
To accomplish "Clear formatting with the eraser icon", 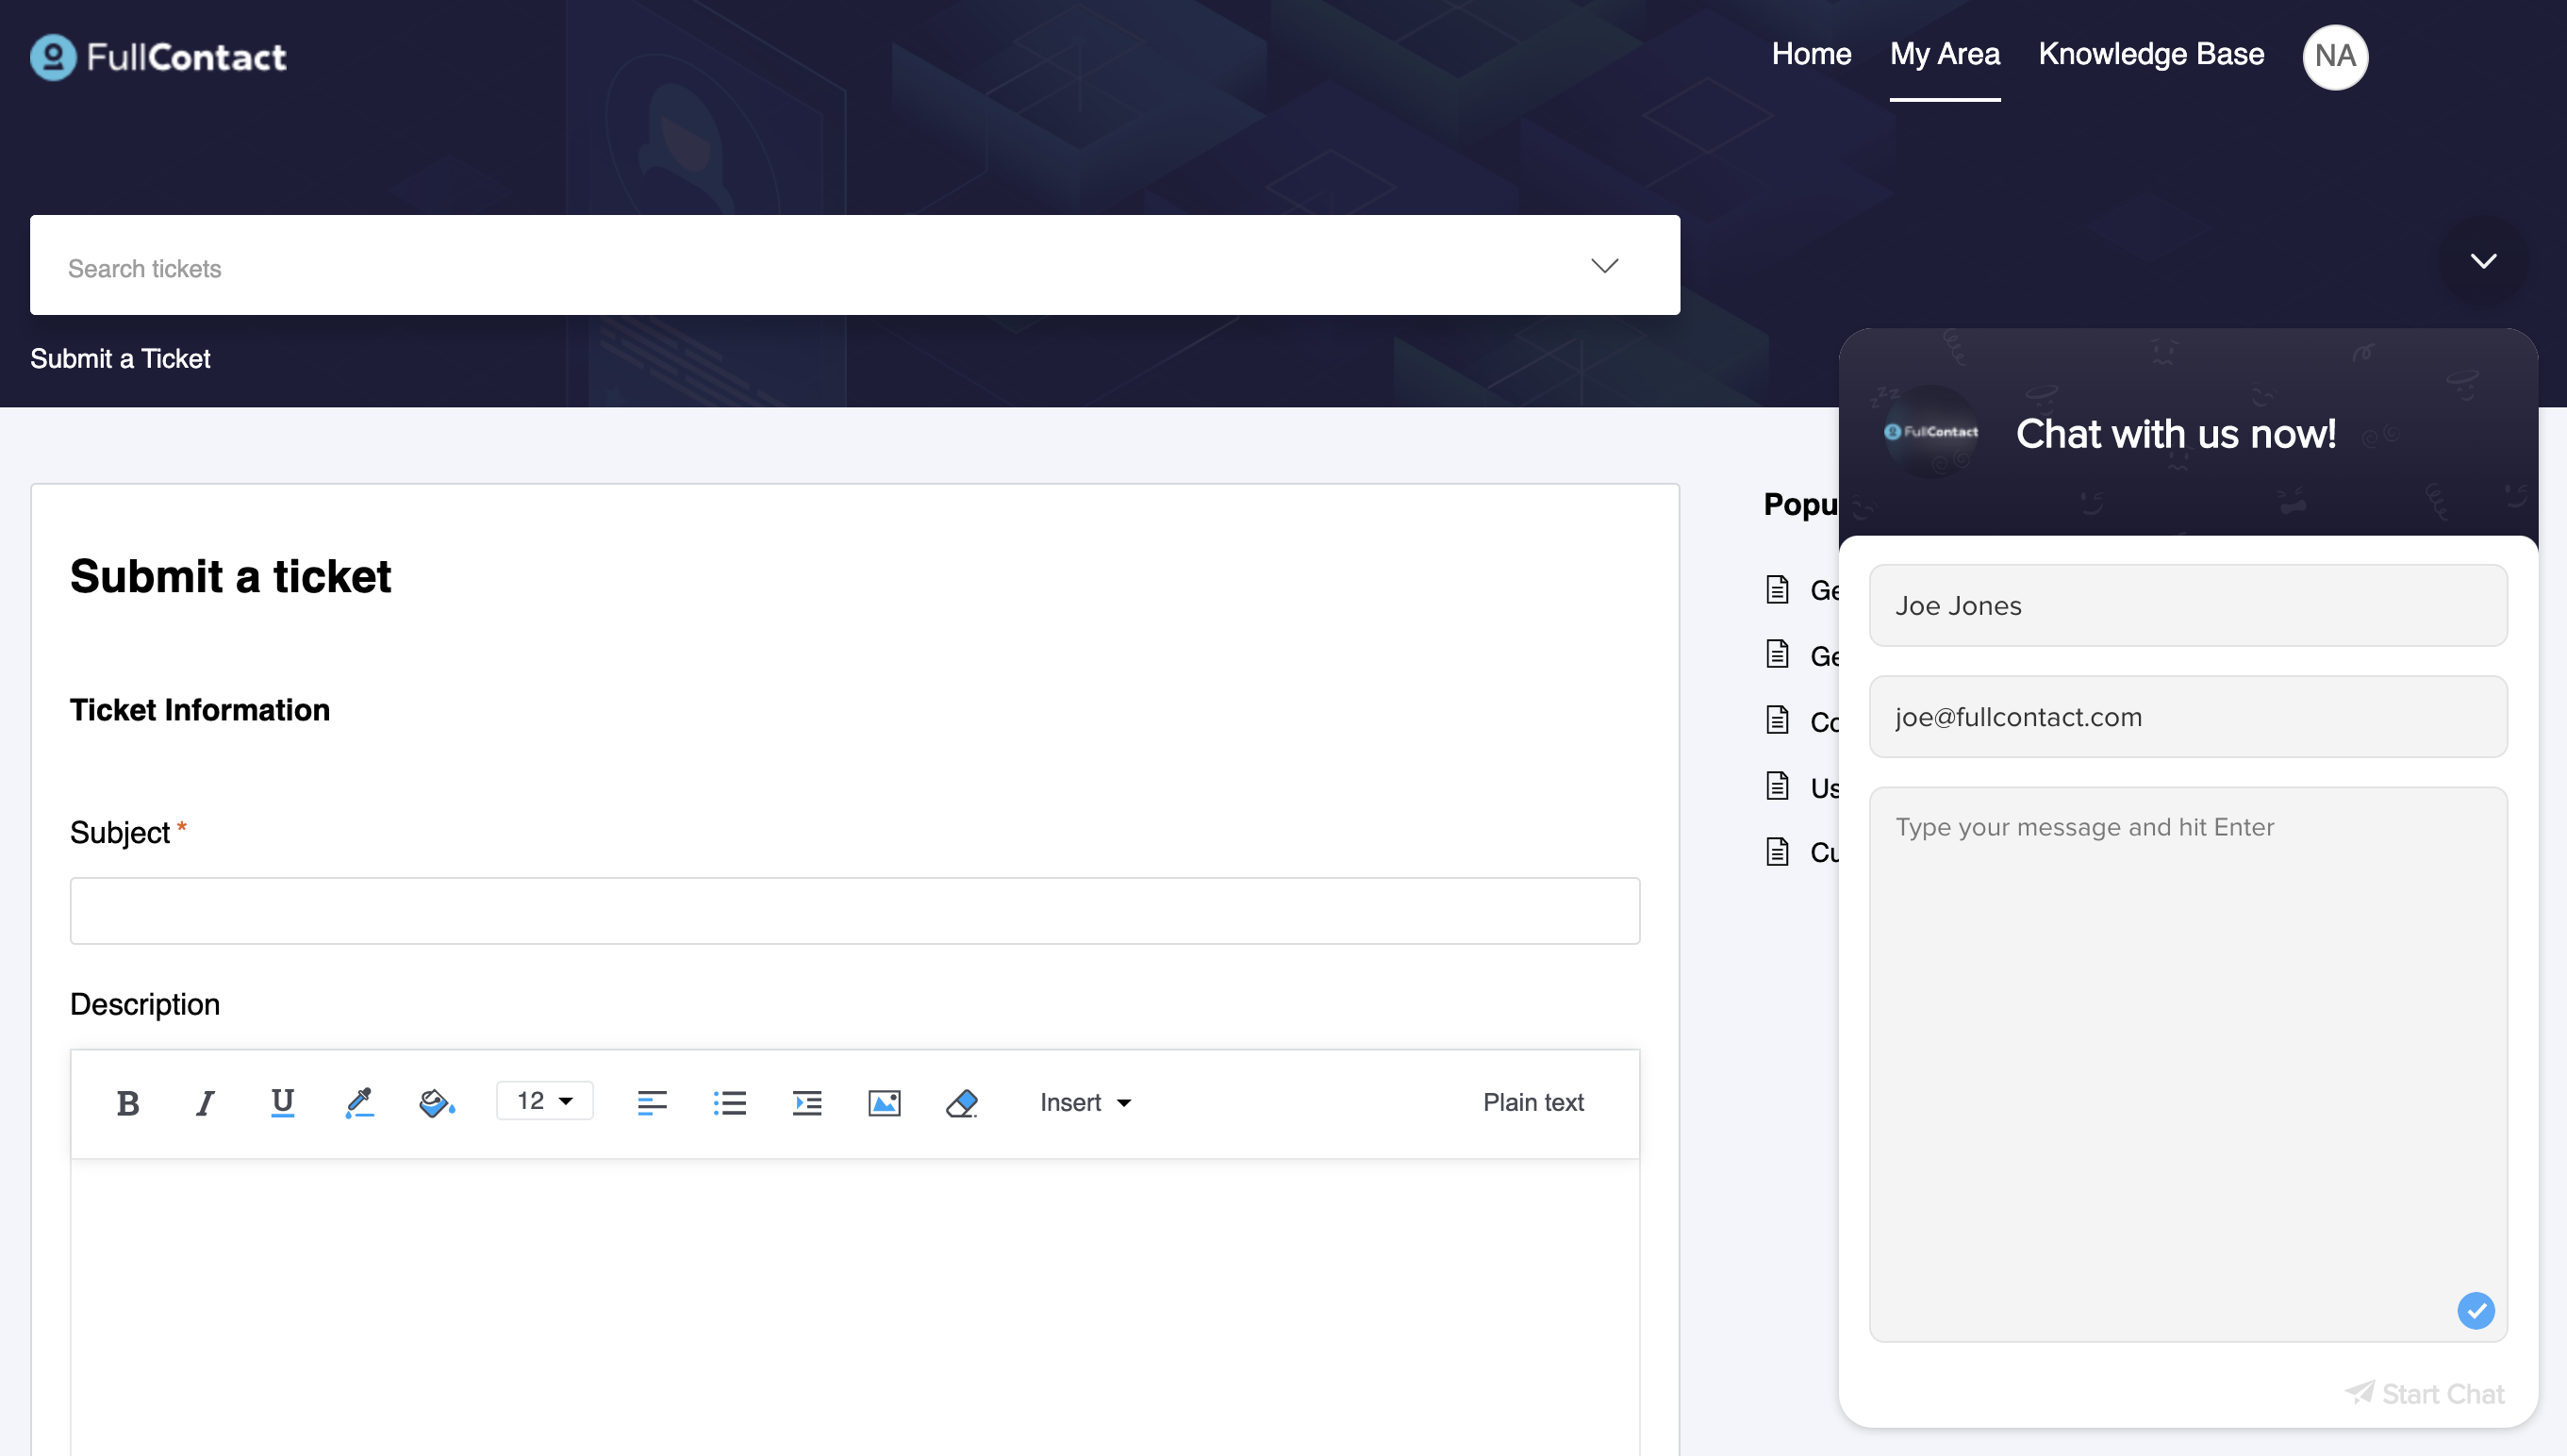I will coord(961,1103).
